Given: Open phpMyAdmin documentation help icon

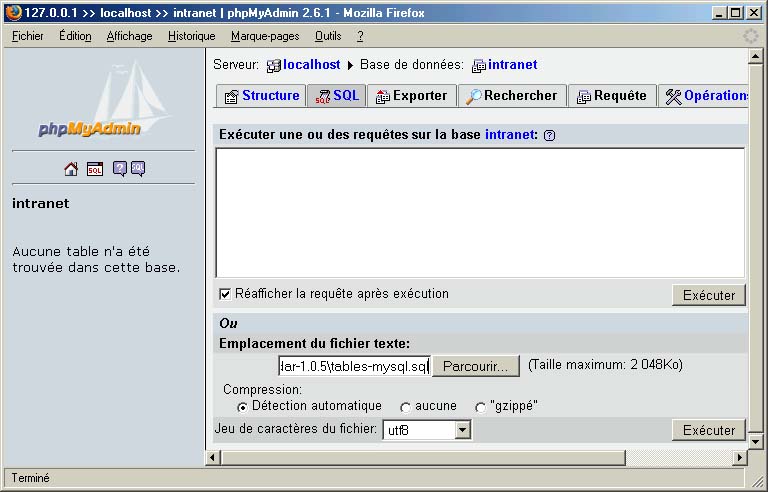Looking at the screenshot, I should pos(120,169).
